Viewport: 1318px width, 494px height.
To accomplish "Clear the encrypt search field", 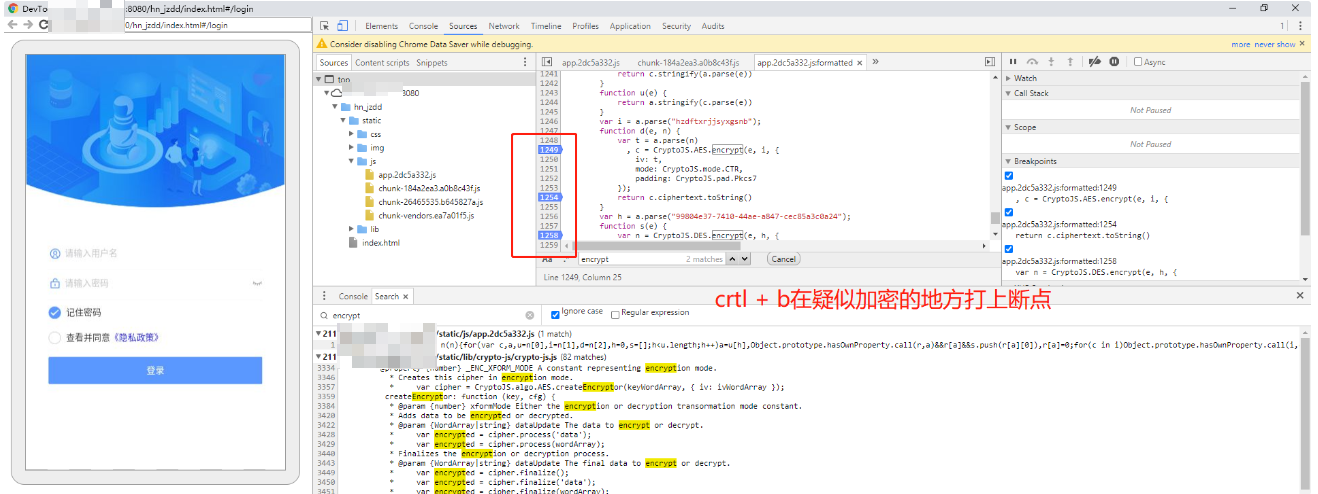I will pos(529,315).
